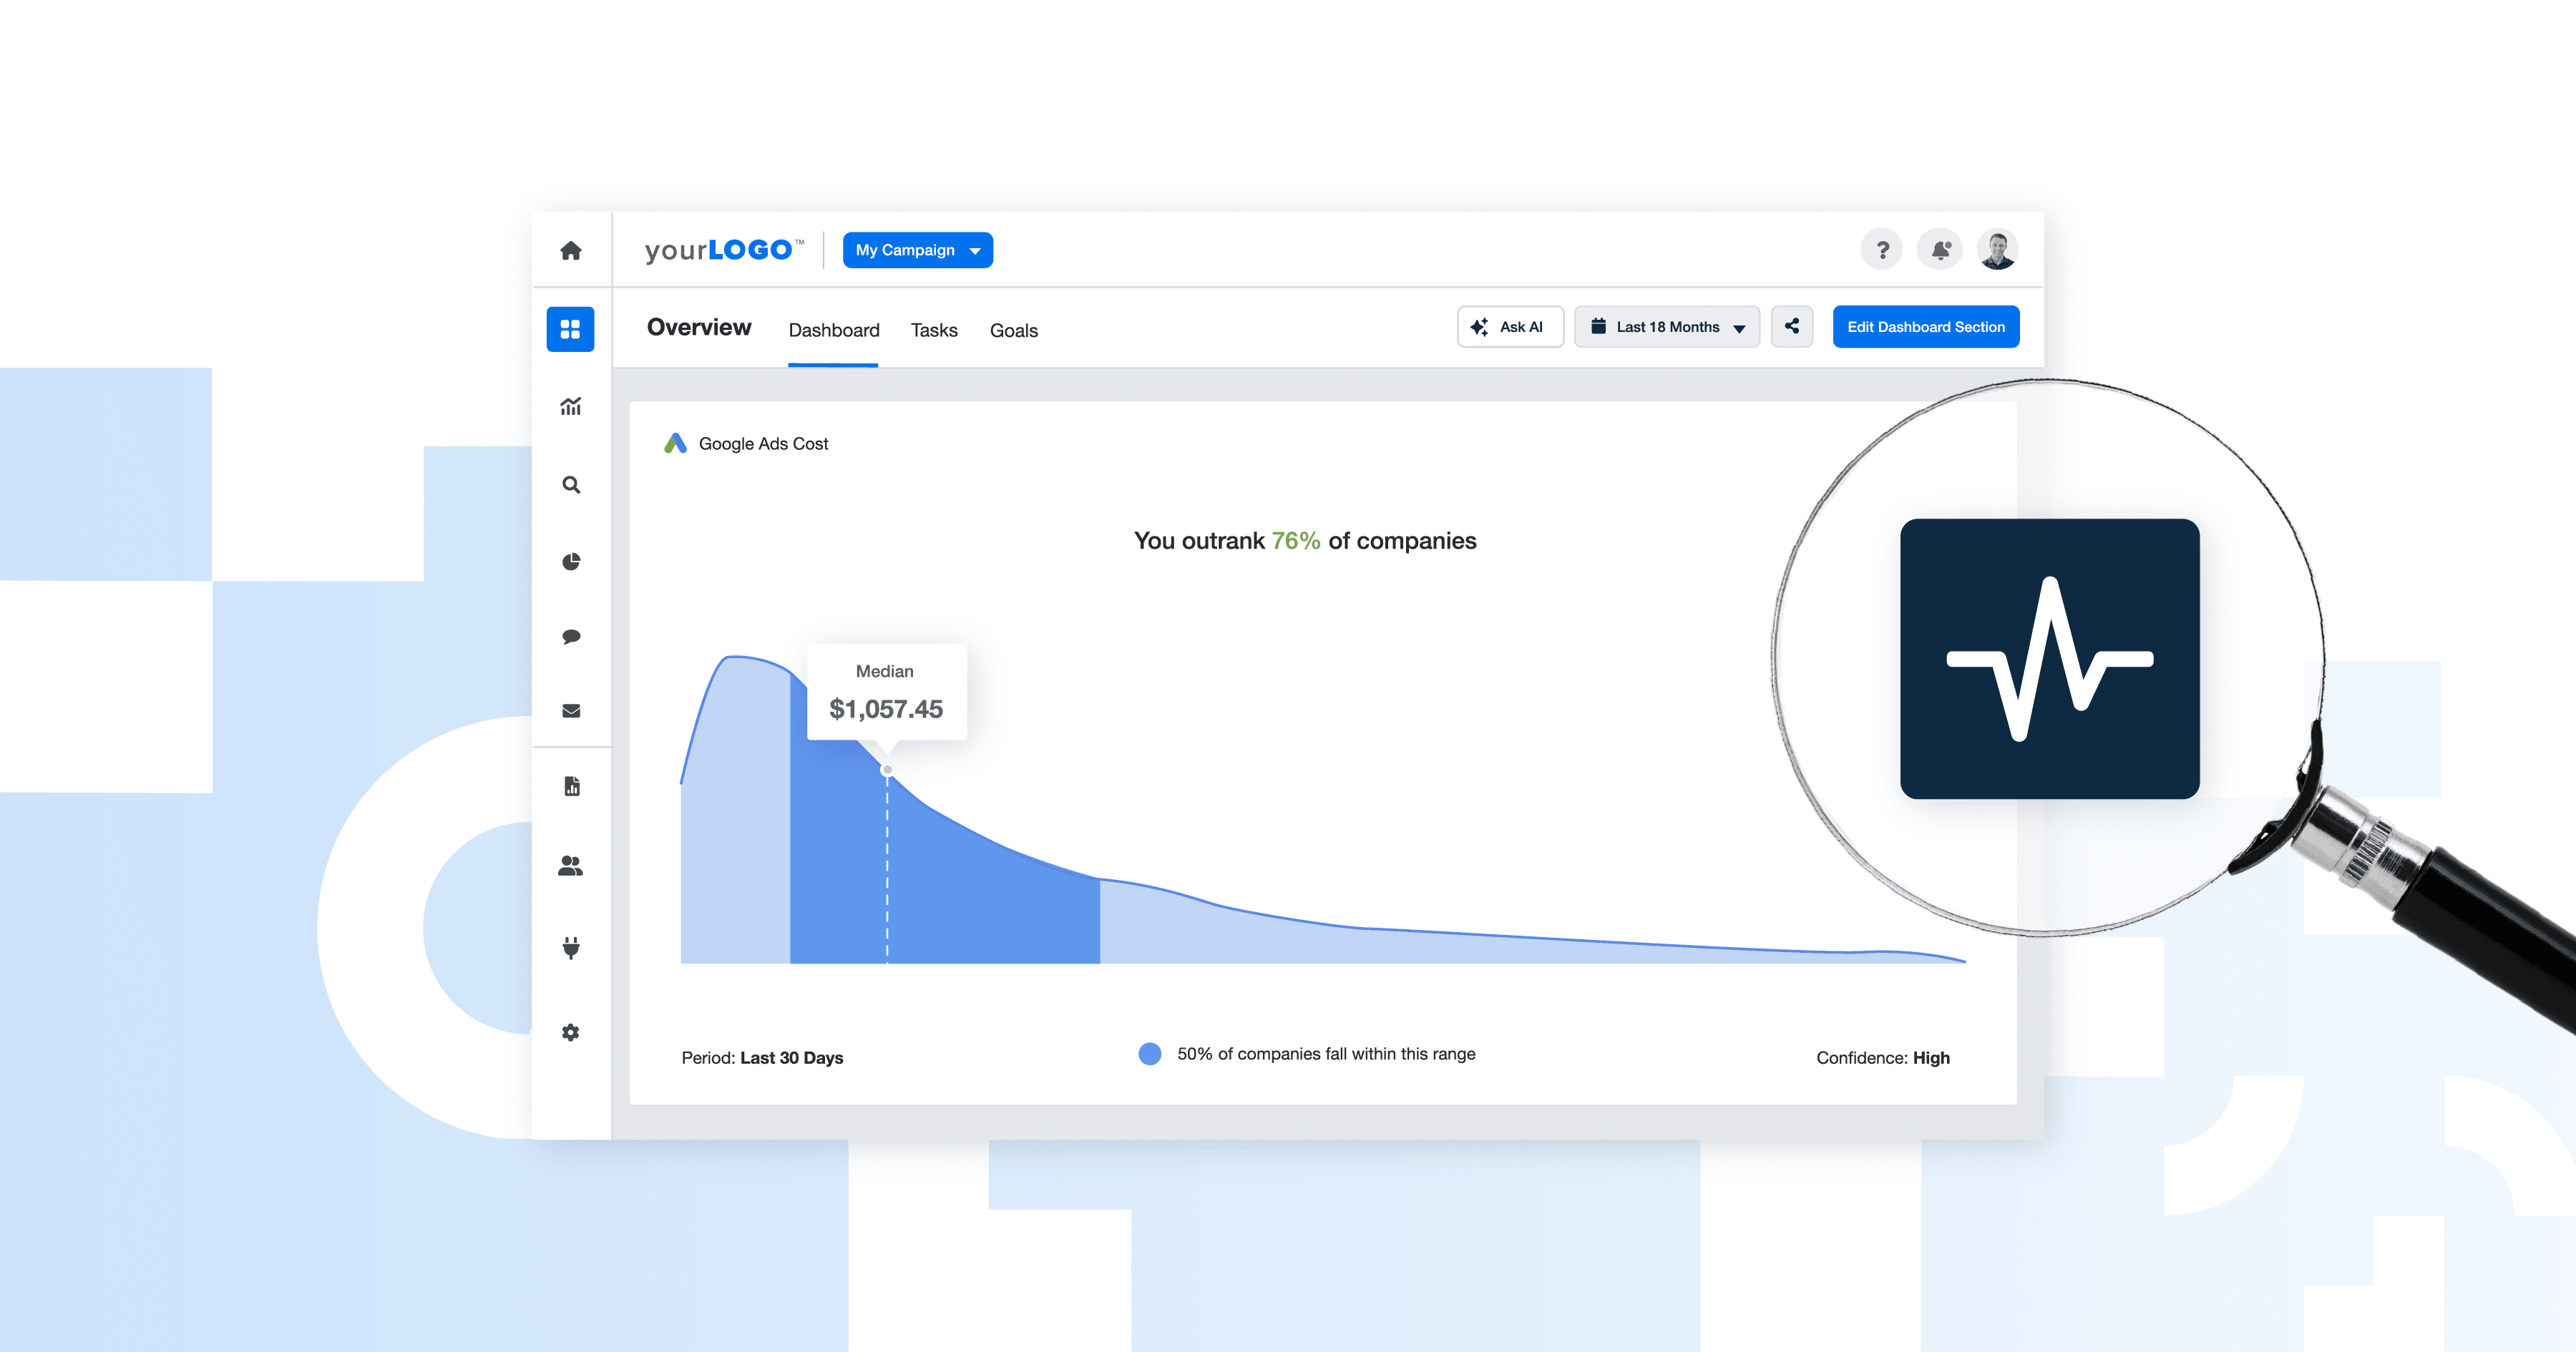Viewport: 2576px width, 1352px height.
Task: Click the search icon in the sidebar
Action: 571,484
